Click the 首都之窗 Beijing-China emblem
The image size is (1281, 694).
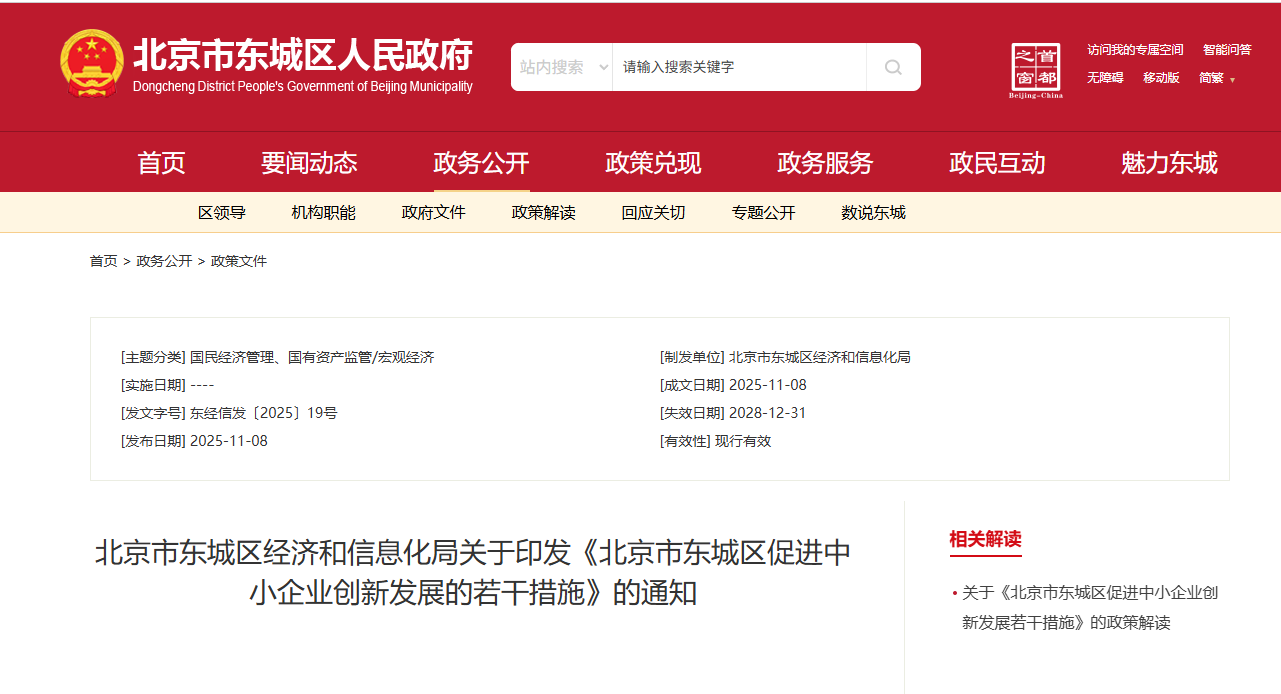pos(1037,67)
